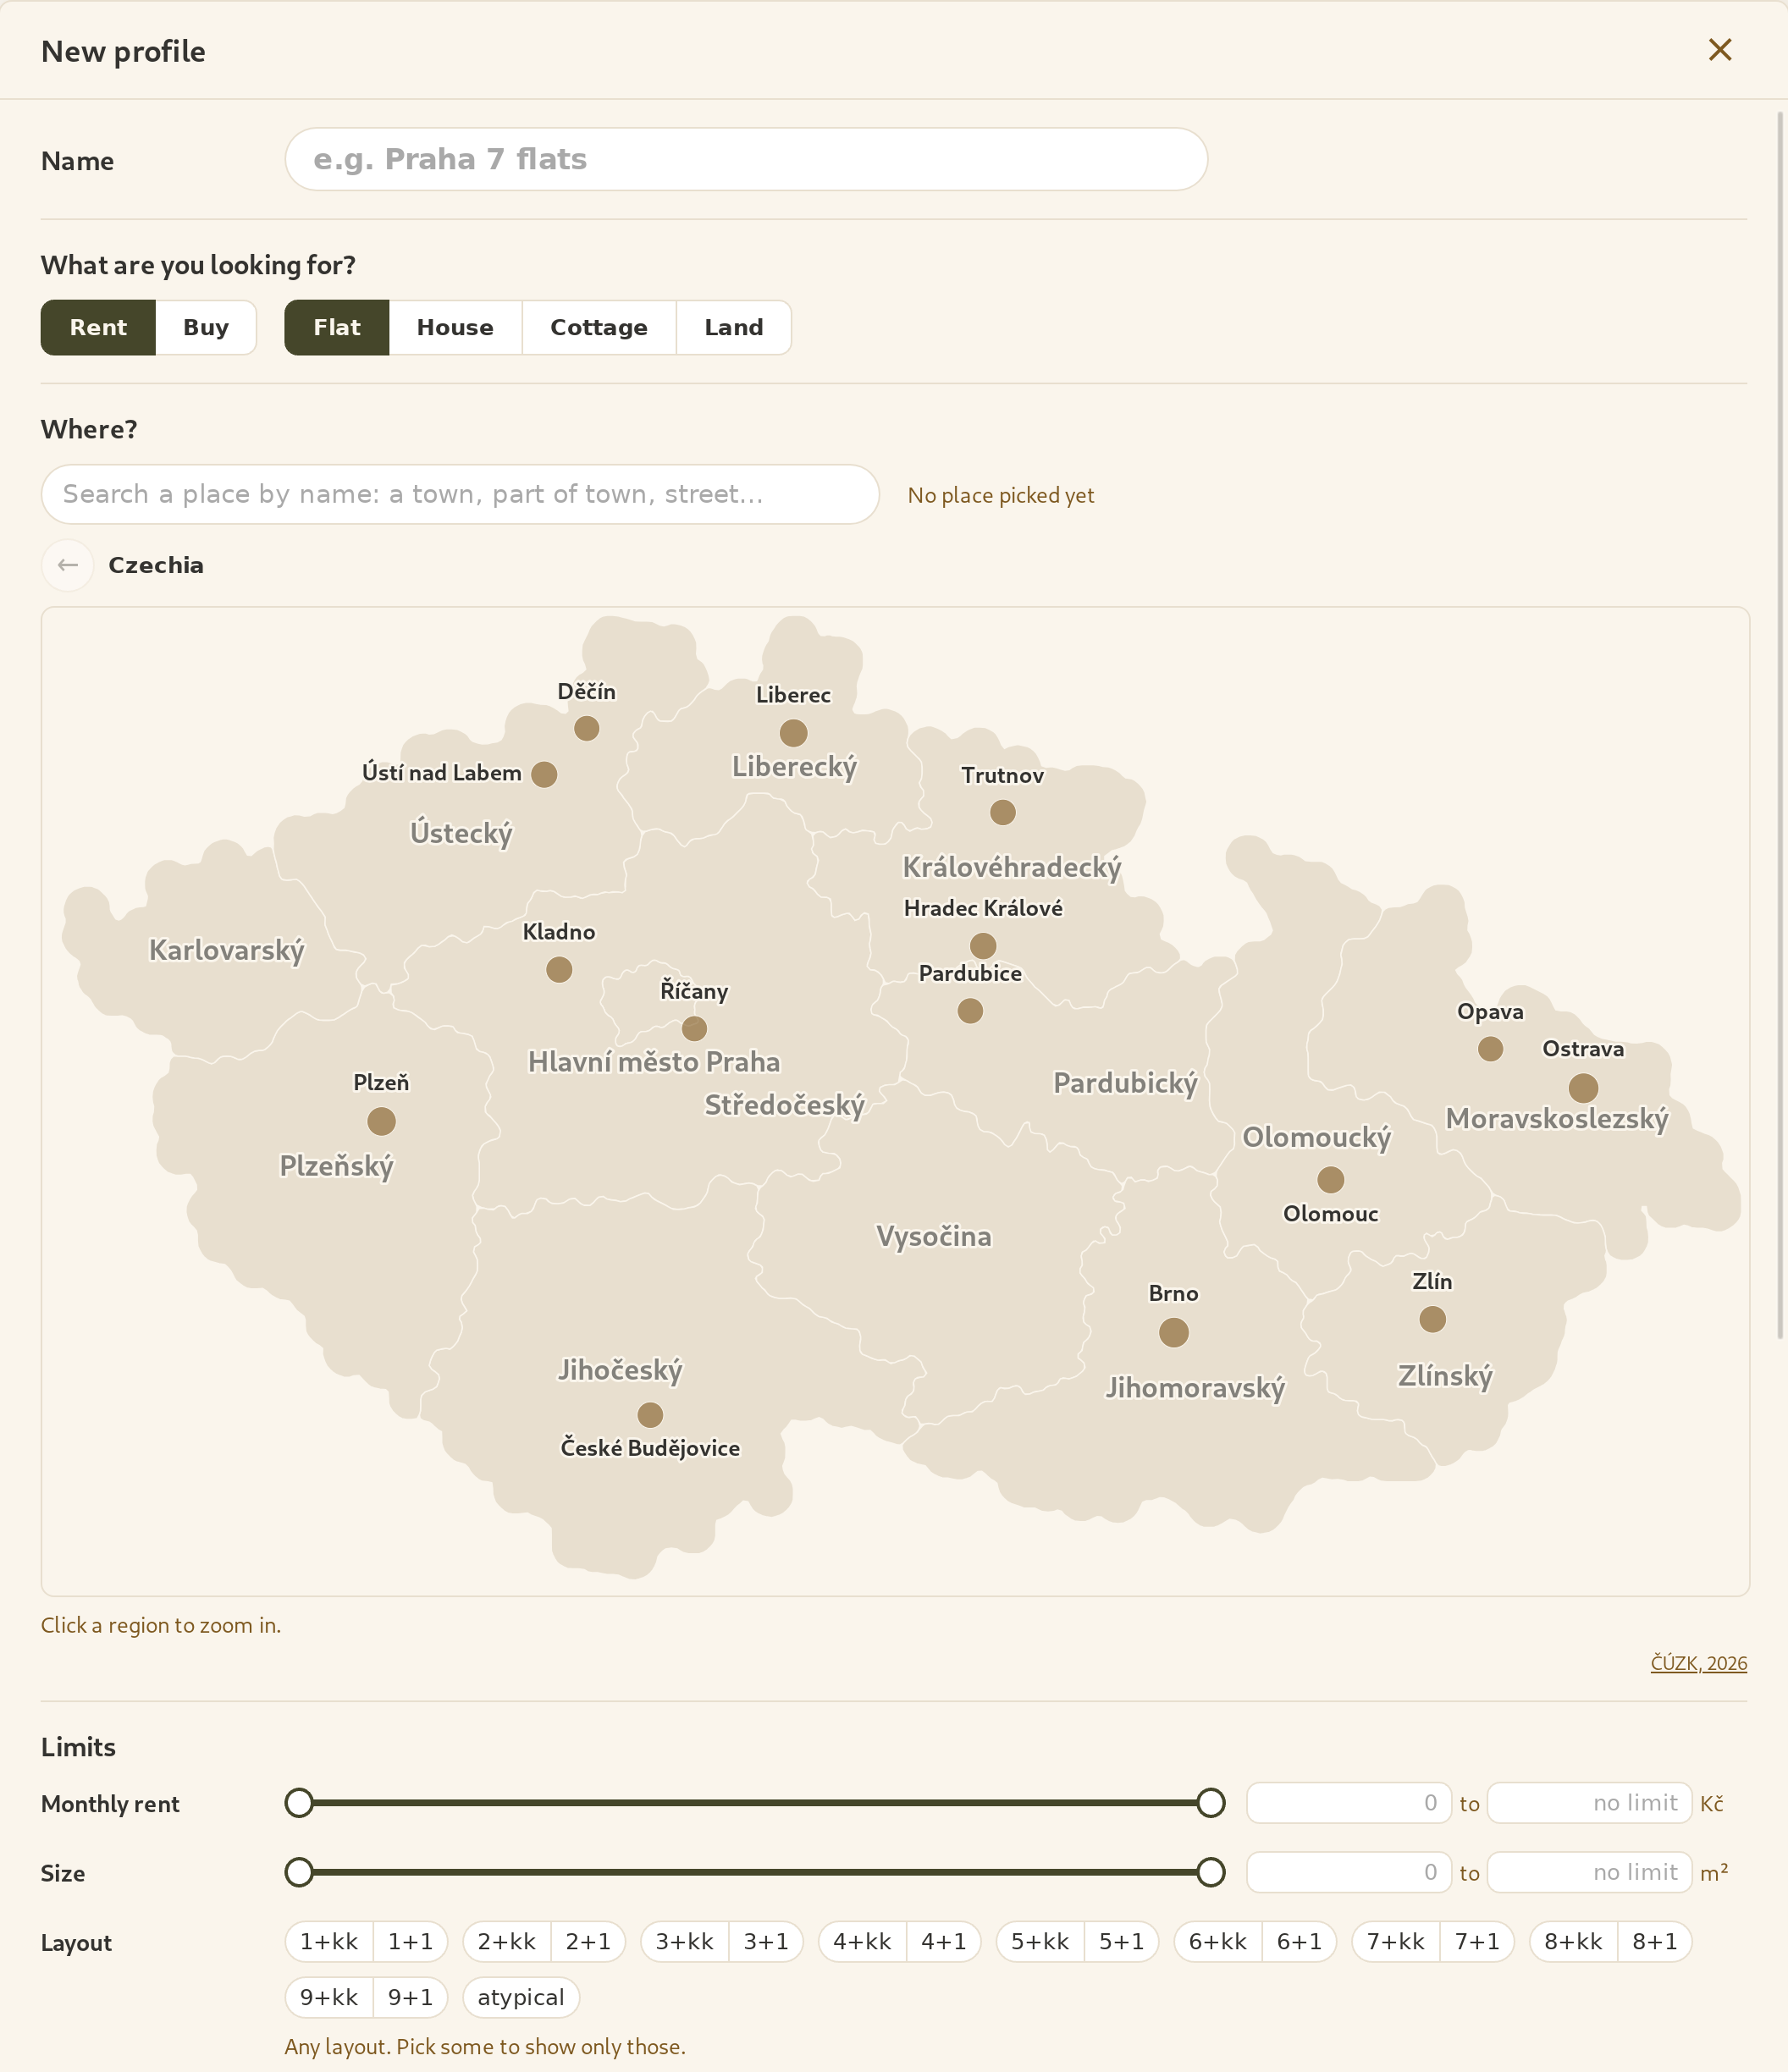Select the Trutnov city dot on map

(x=1002, y=812)
